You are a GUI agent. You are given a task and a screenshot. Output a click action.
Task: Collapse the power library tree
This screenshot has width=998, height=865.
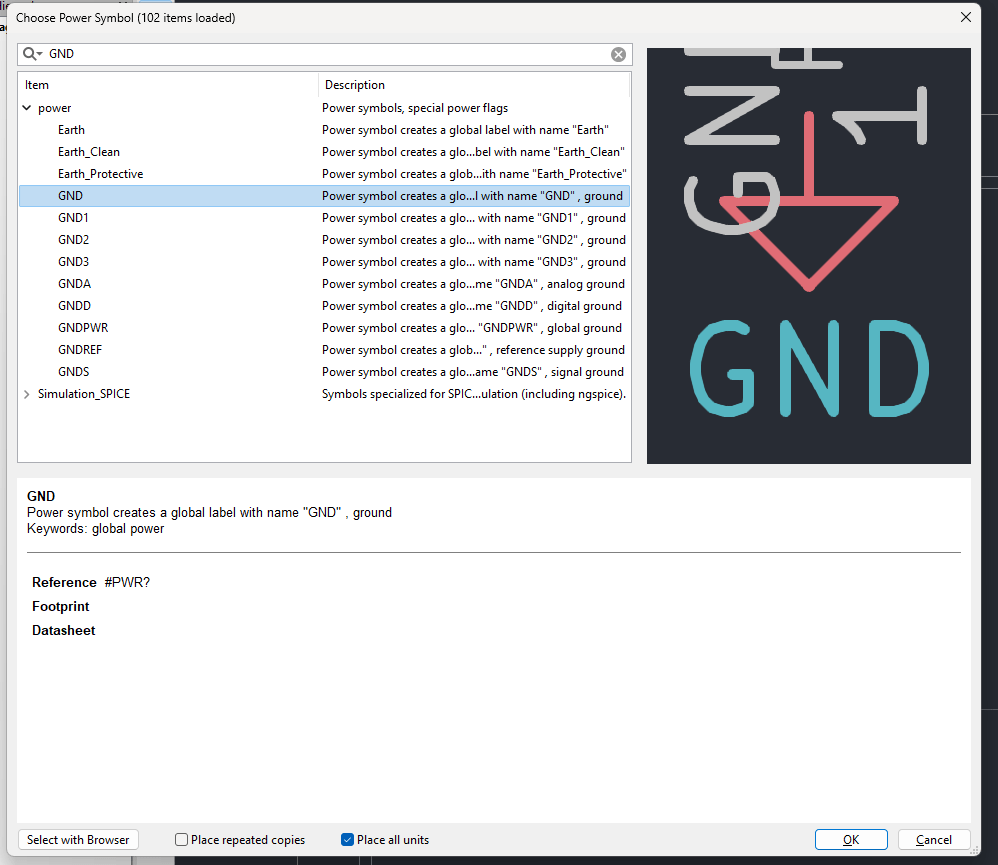tap(27, 108)
